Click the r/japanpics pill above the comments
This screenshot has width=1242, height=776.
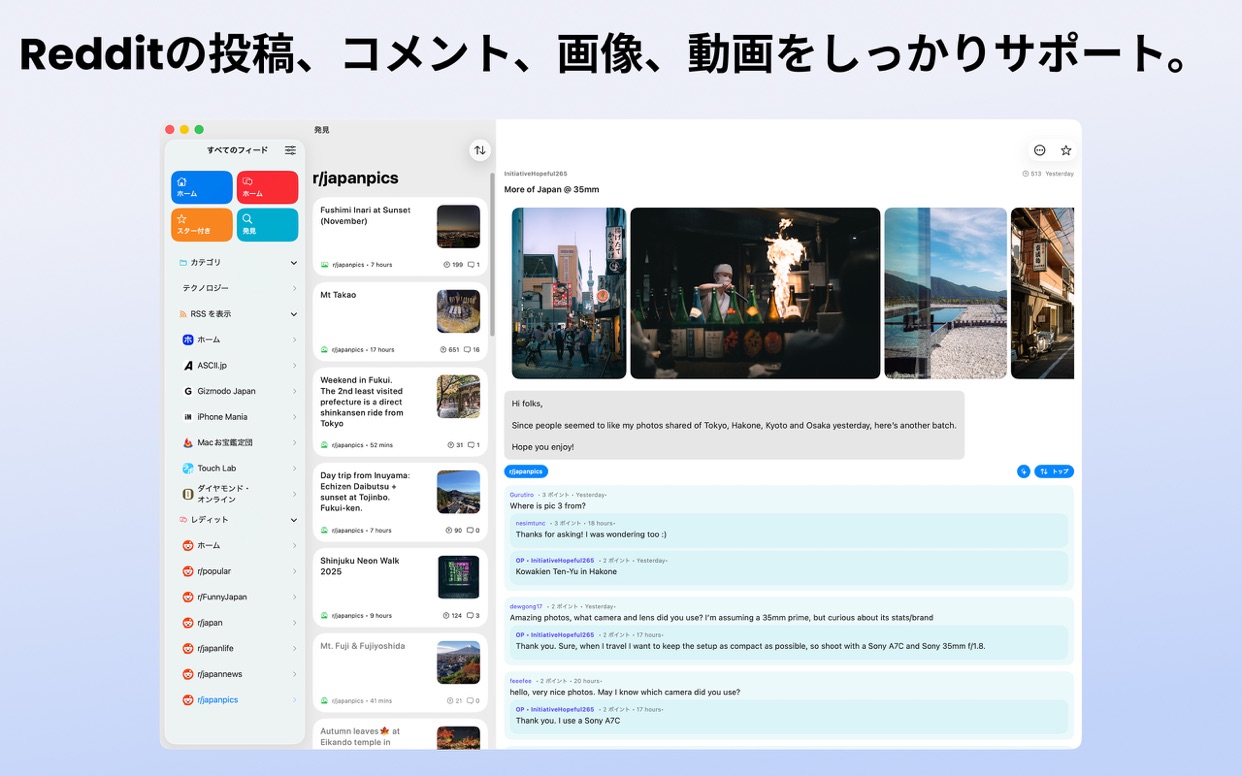525,470
